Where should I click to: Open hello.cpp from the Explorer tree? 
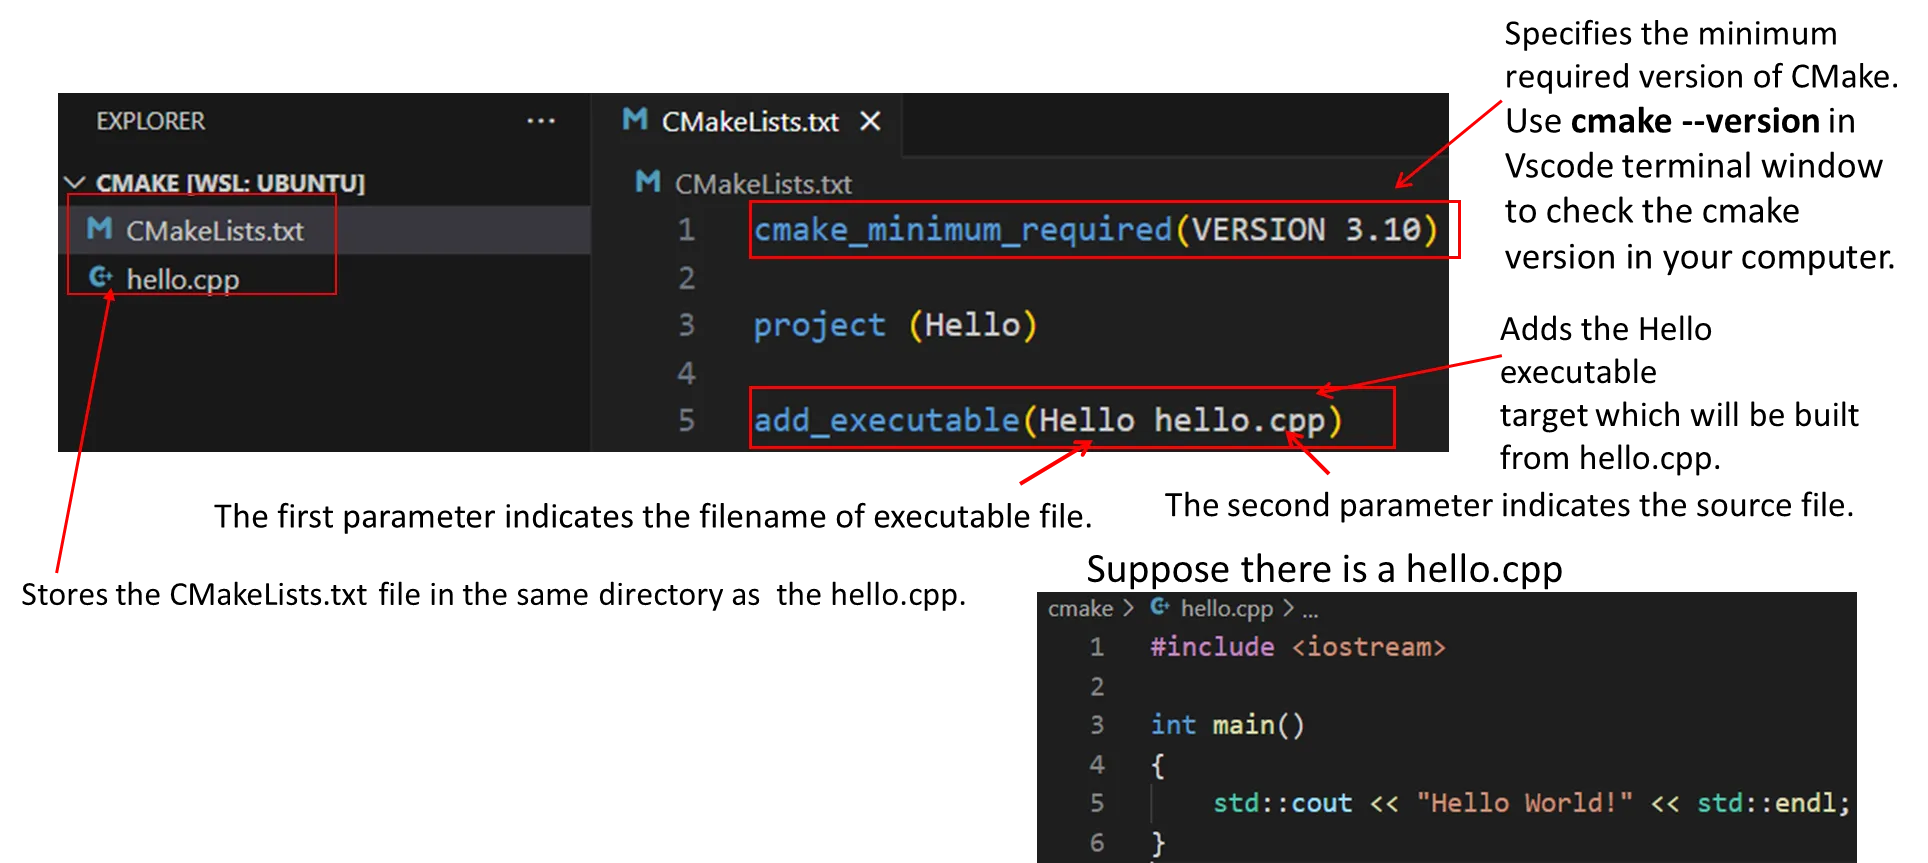click(182, 280)
